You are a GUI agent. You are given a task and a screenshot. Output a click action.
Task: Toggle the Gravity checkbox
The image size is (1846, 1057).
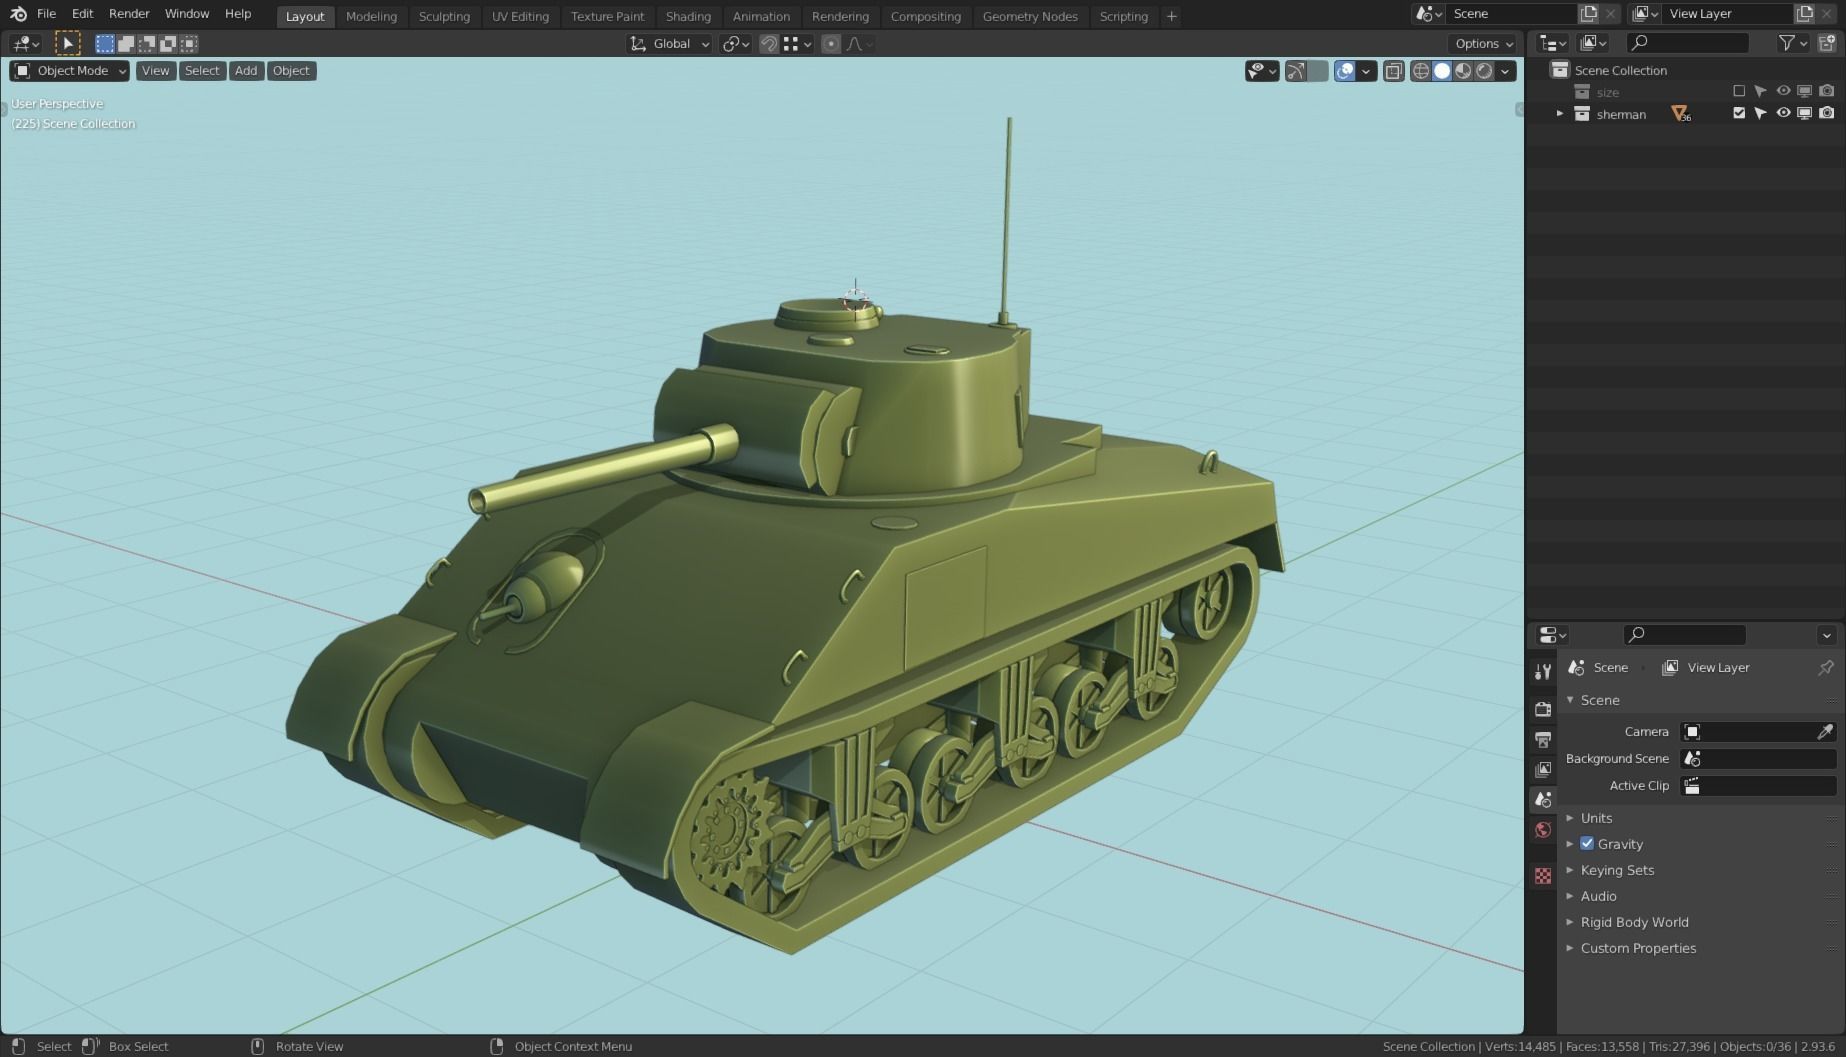coord(1587,844)
